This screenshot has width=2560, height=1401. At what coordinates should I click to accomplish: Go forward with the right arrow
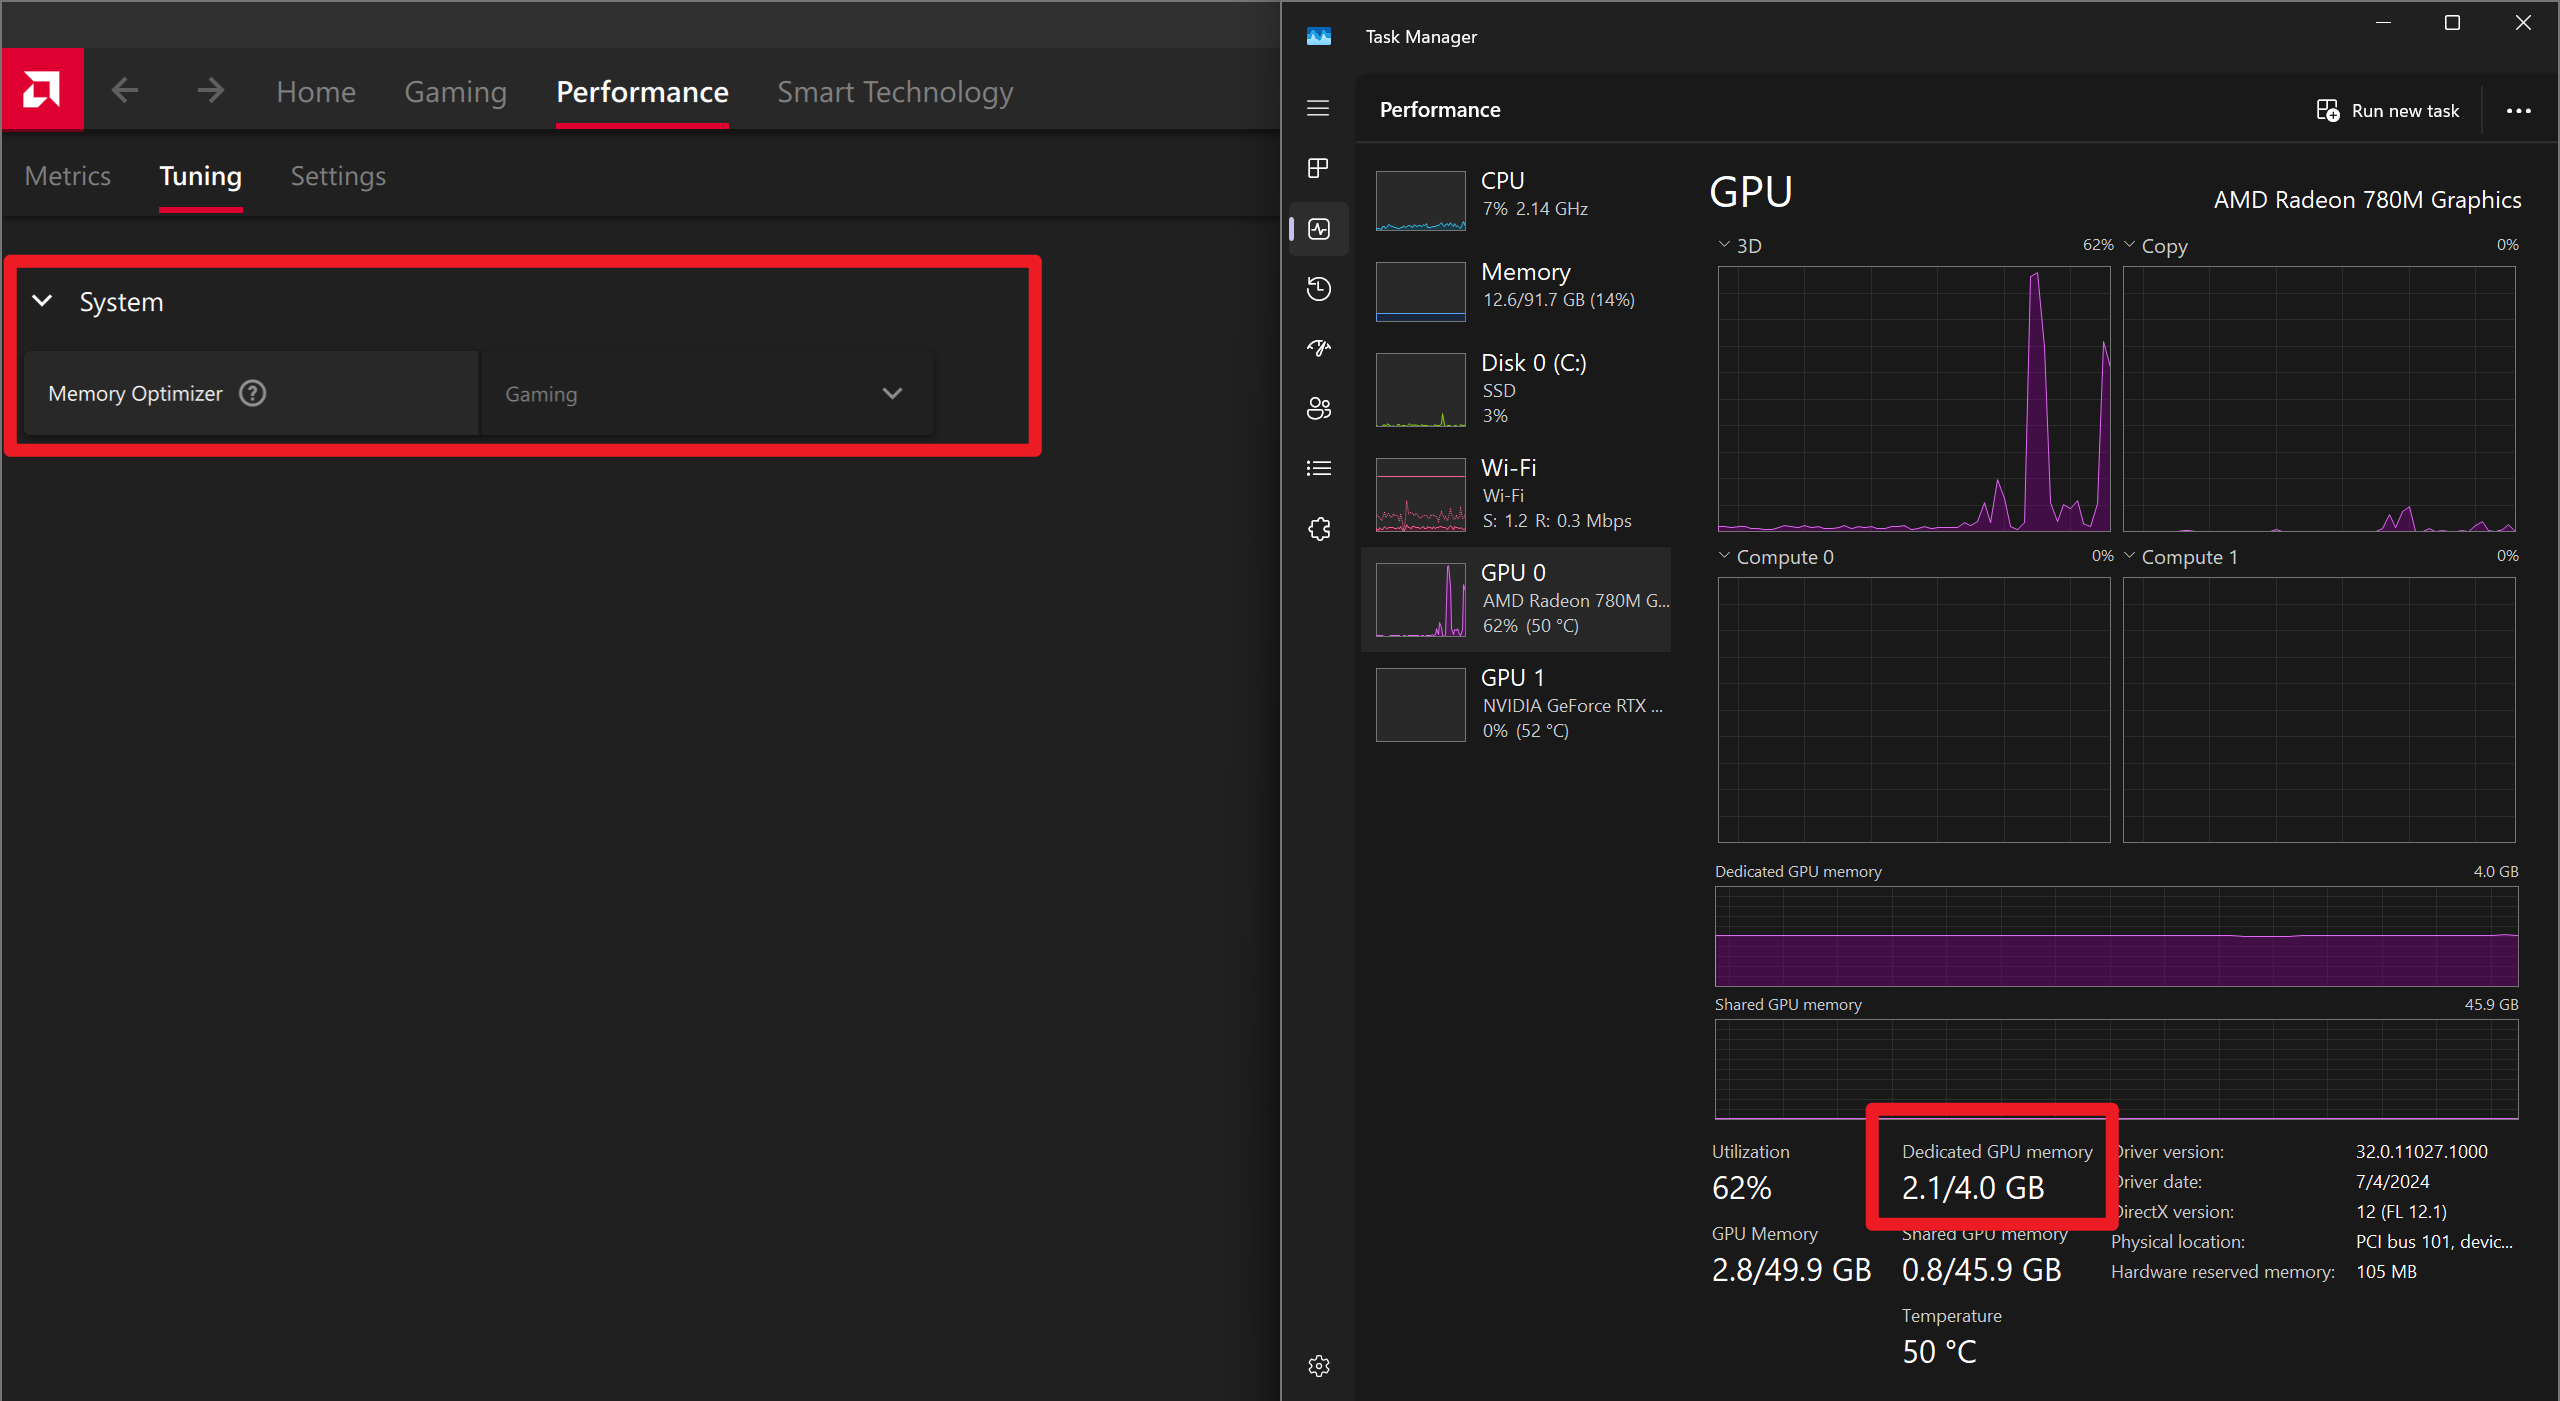[x=210, y=91]
